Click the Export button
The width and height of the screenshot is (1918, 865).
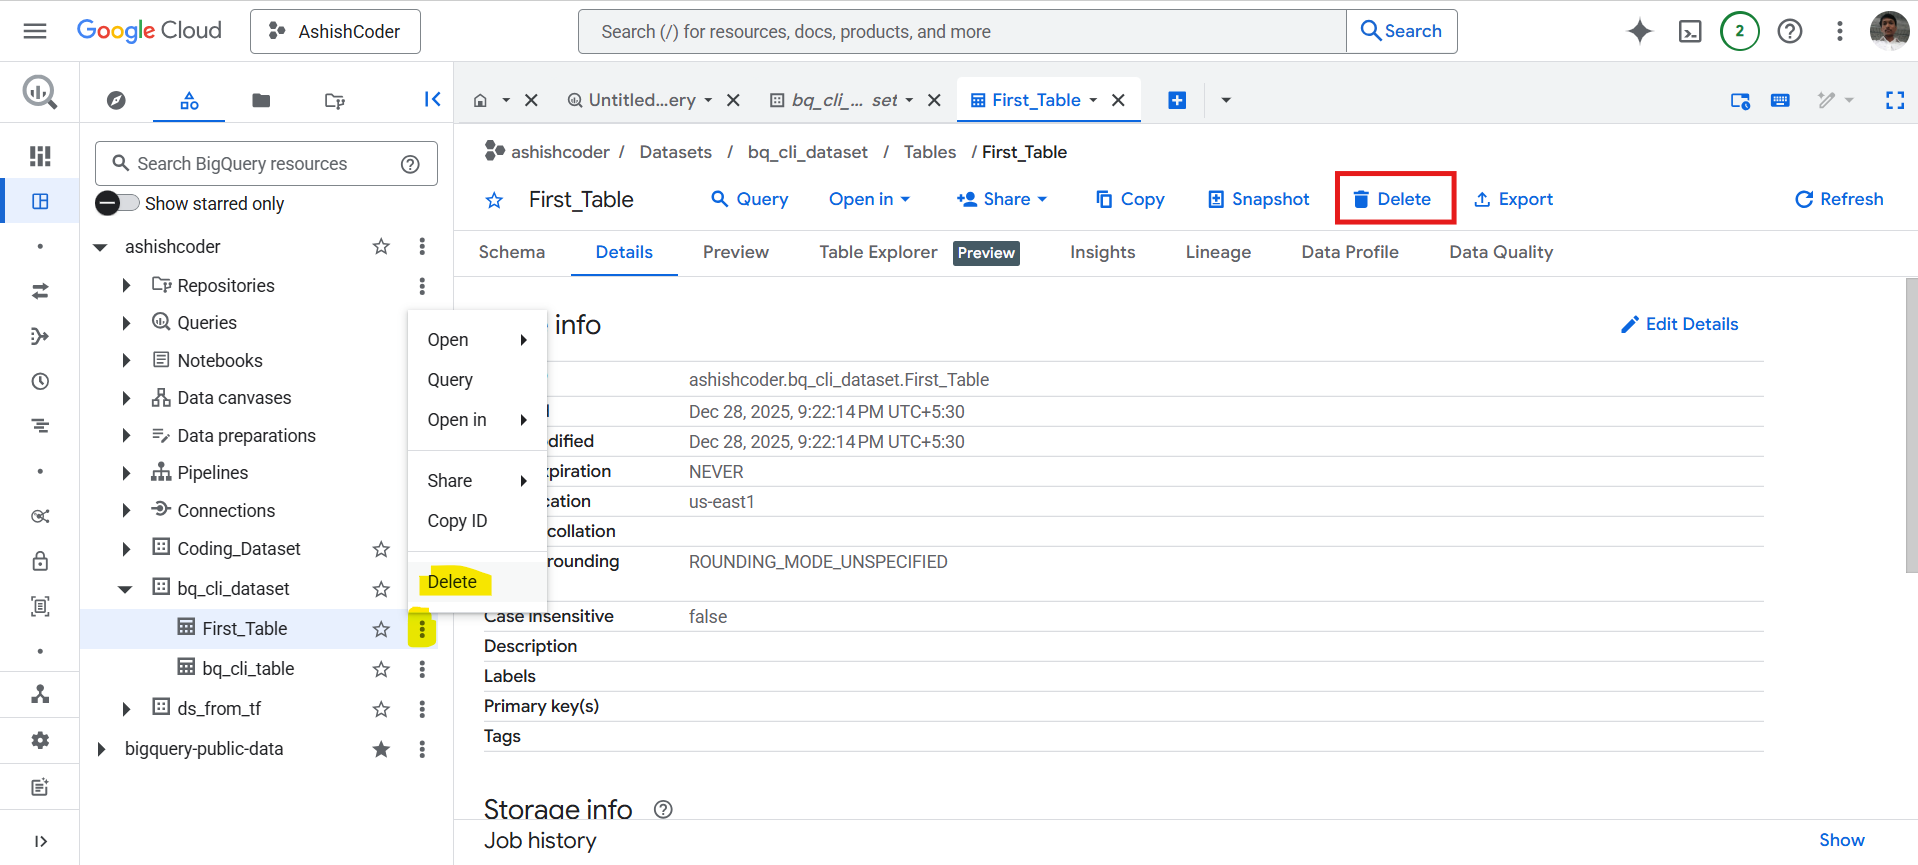[1514, 199]
